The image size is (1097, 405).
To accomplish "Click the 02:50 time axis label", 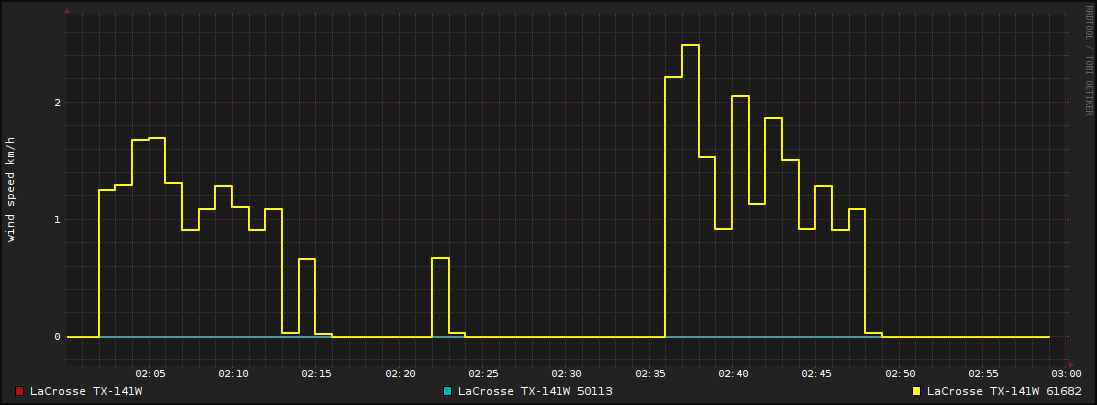I will coord(899,374).
